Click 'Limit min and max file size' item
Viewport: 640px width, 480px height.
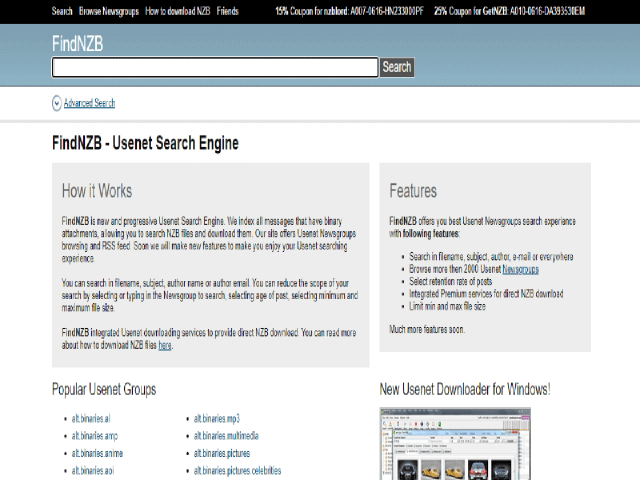(447, 307)
